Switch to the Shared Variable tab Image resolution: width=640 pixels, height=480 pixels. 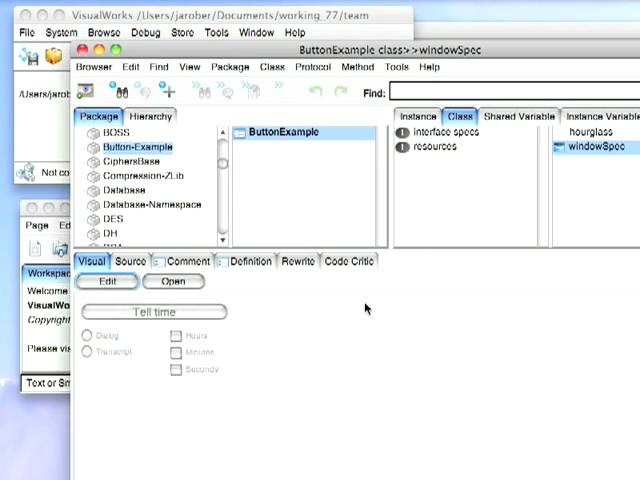pyautogui.click(x=519, y=117)
